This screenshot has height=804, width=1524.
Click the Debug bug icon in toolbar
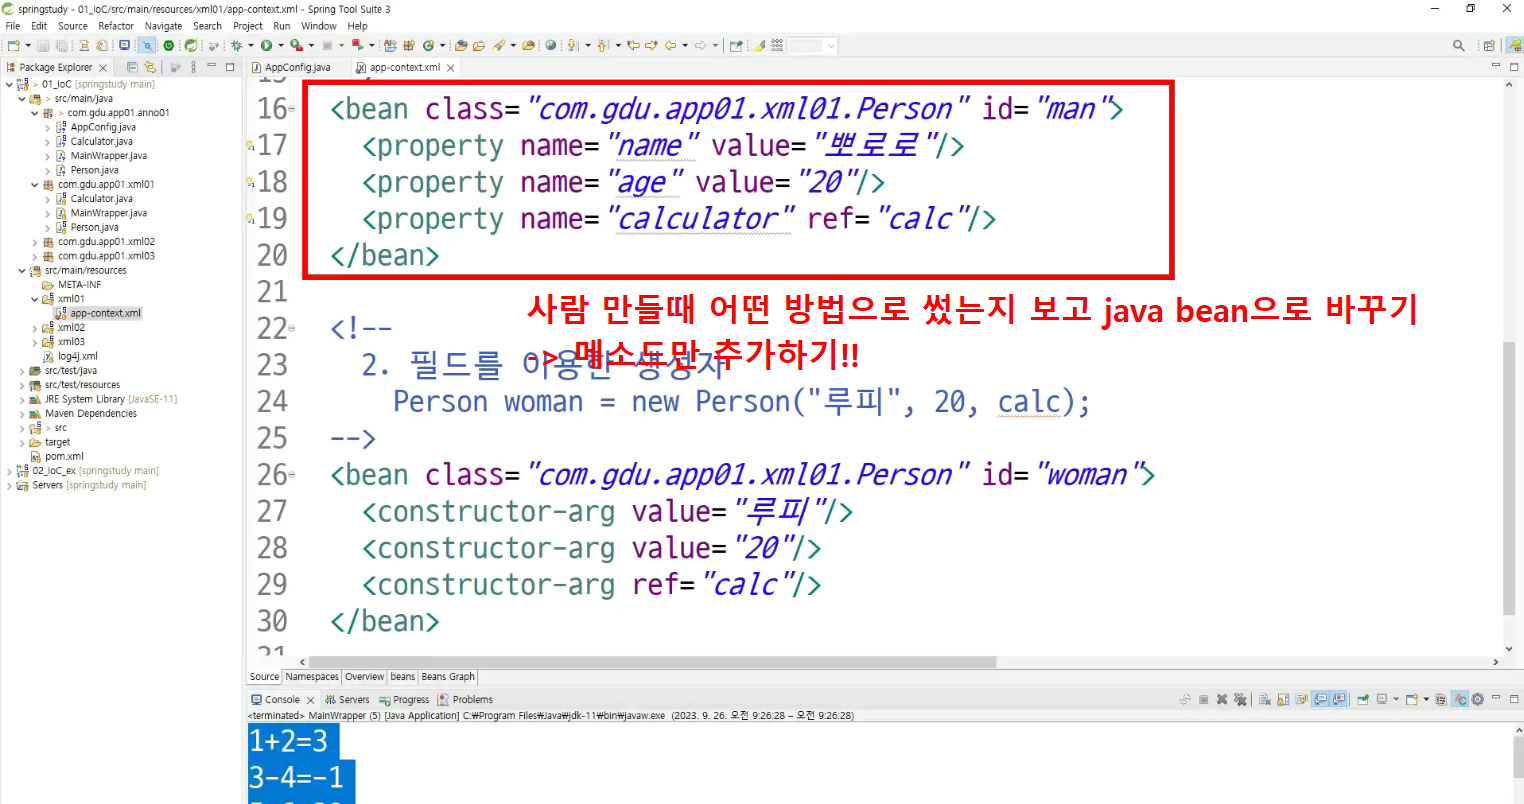(x=237, y=45)
